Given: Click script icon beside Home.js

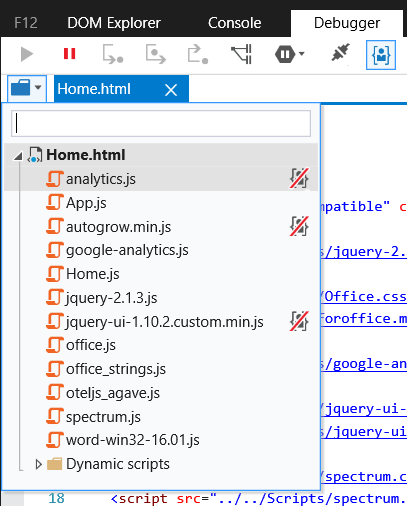Looking at the screenshot, I should pos(55,274).
